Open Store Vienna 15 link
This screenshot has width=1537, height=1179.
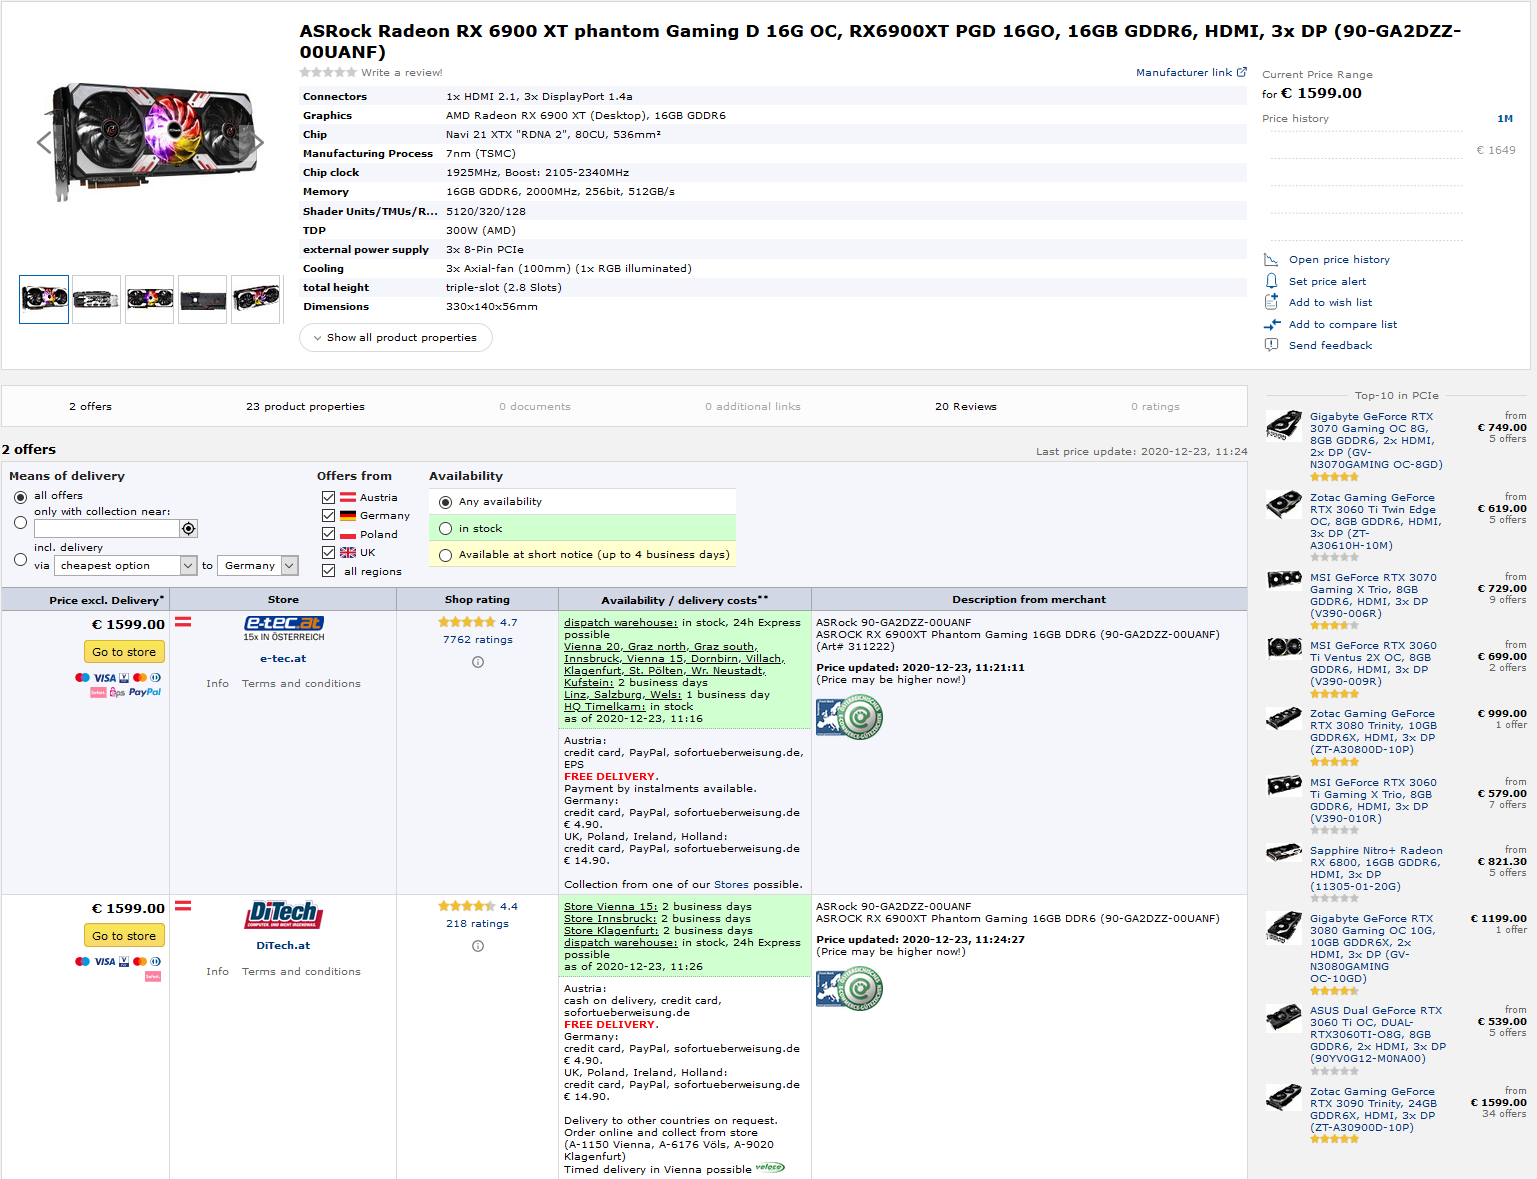pyautogui.click(x=611, y=907)
